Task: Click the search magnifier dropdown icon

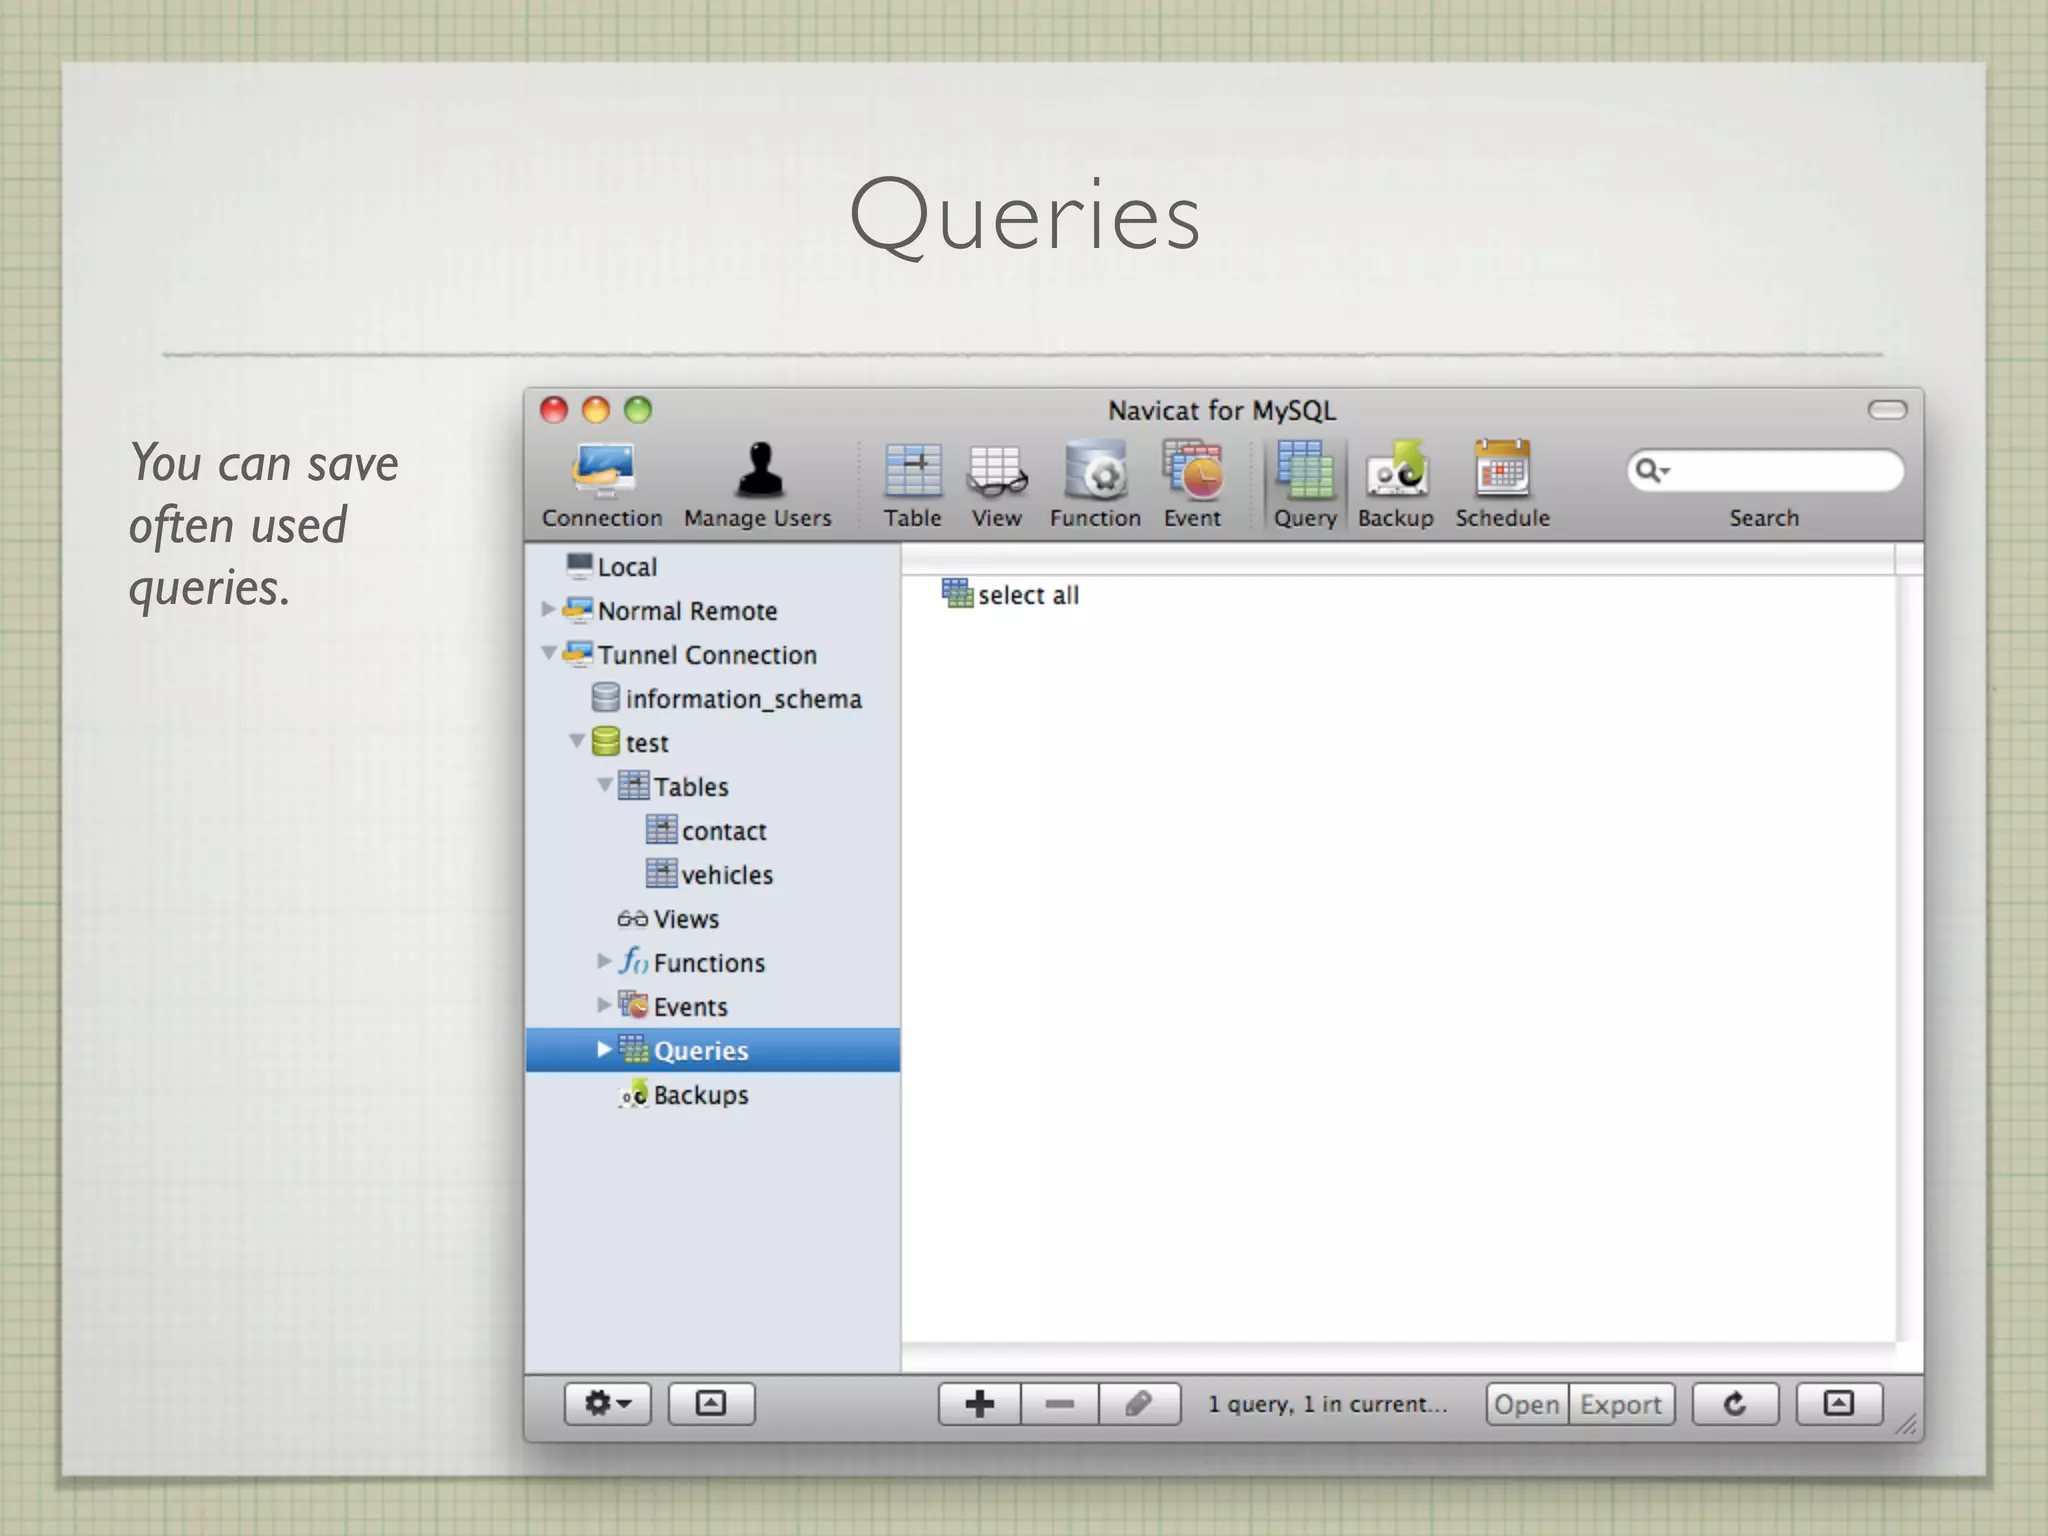Action: (x=1652, y=470)
